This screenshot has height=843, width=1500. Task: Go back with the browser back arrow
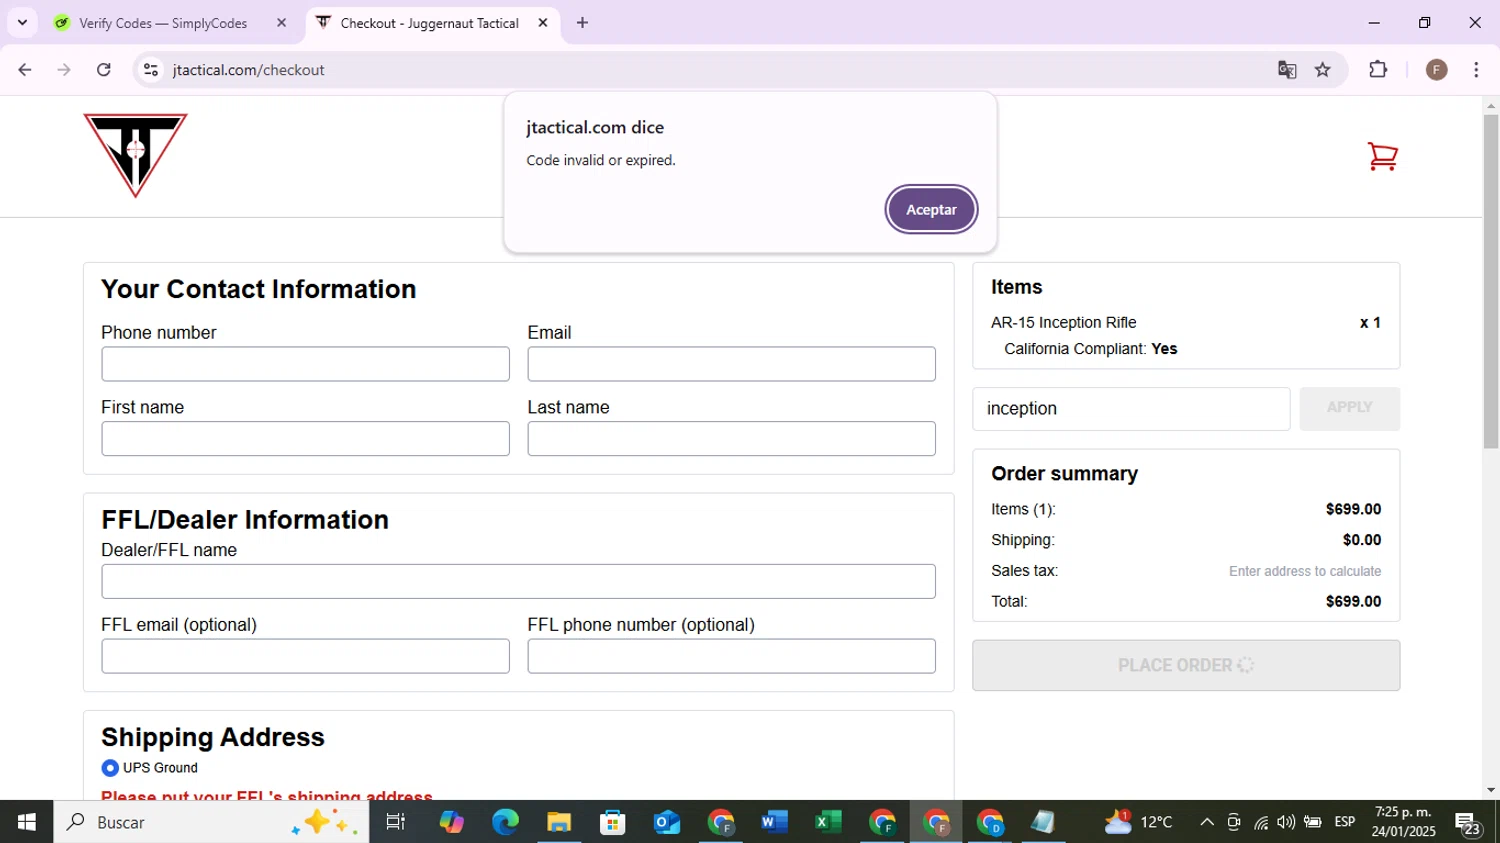(25, 70)
